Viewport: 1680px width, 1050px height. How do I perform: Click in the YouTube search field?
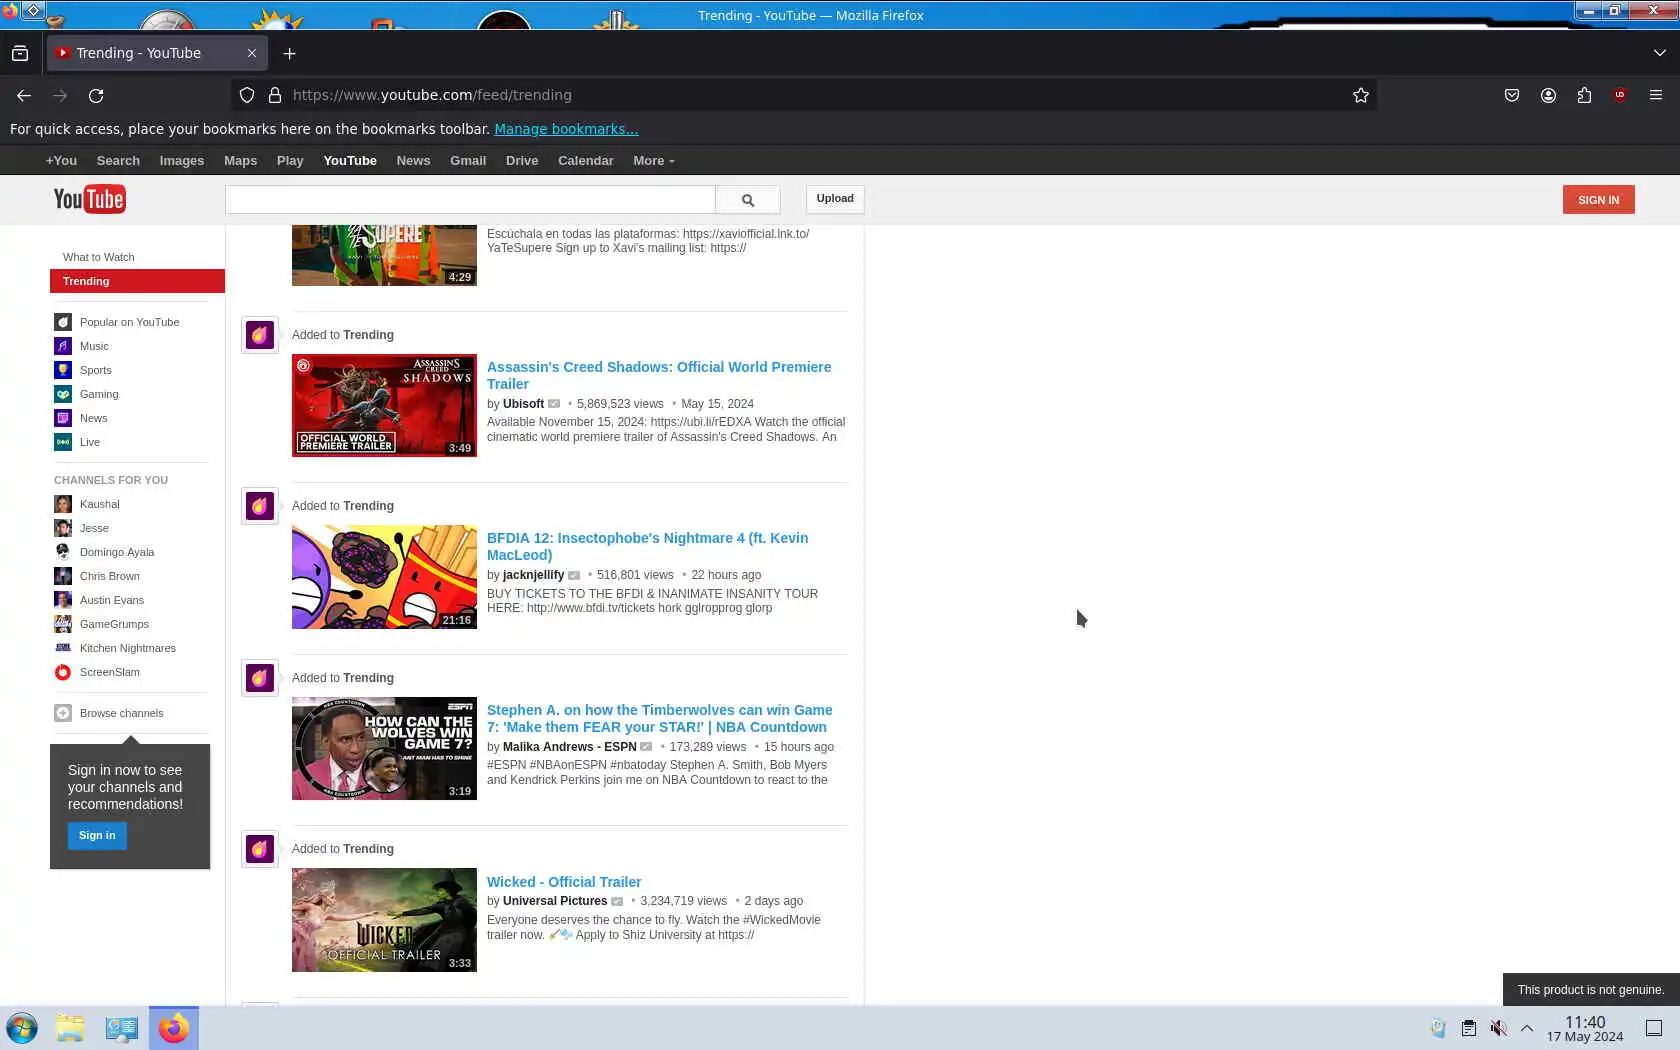point(470,199)
